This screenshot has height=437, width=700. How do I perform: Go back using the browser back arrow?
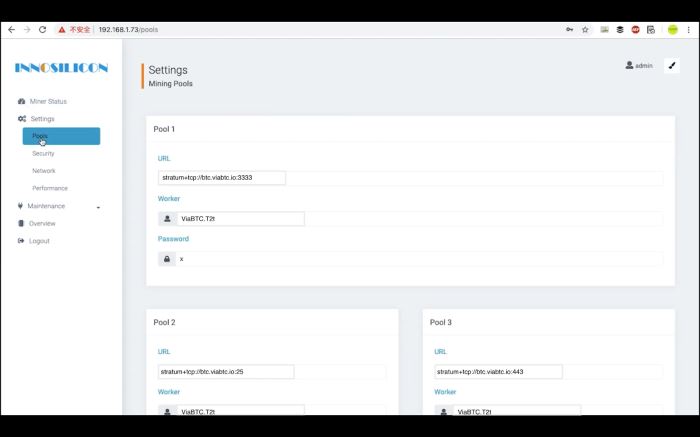point(12,29)
